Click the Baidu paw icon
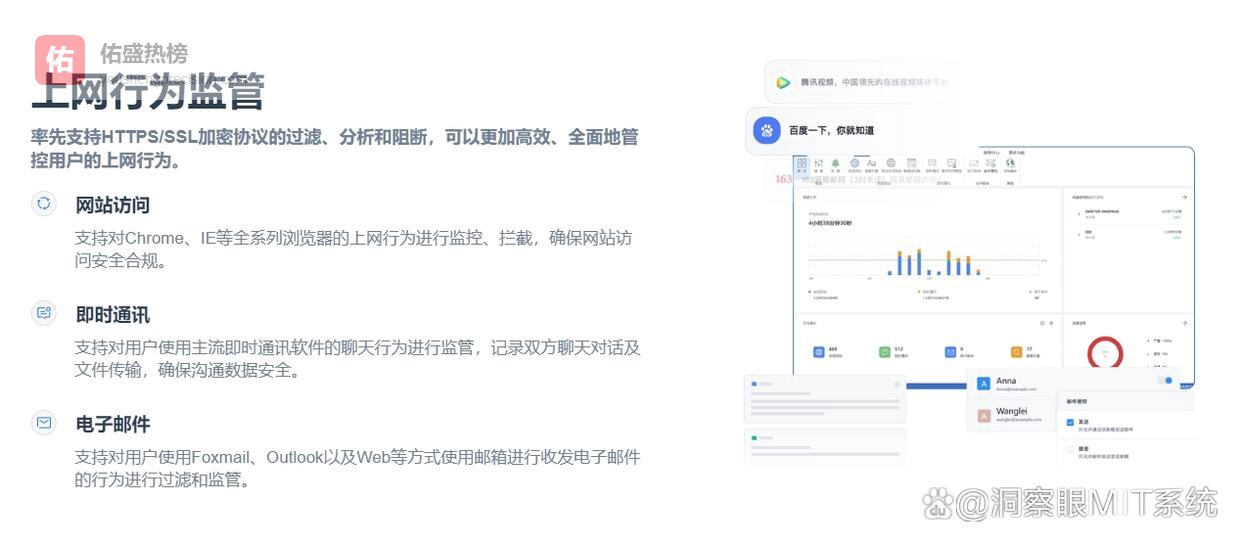Image resolution: width=1242 pixels, height=546 pixels. point(767,130)
